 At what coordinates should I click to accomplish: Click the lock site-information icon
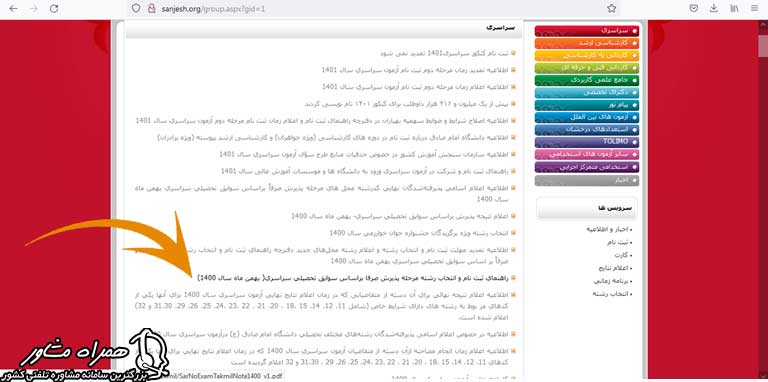151,9
